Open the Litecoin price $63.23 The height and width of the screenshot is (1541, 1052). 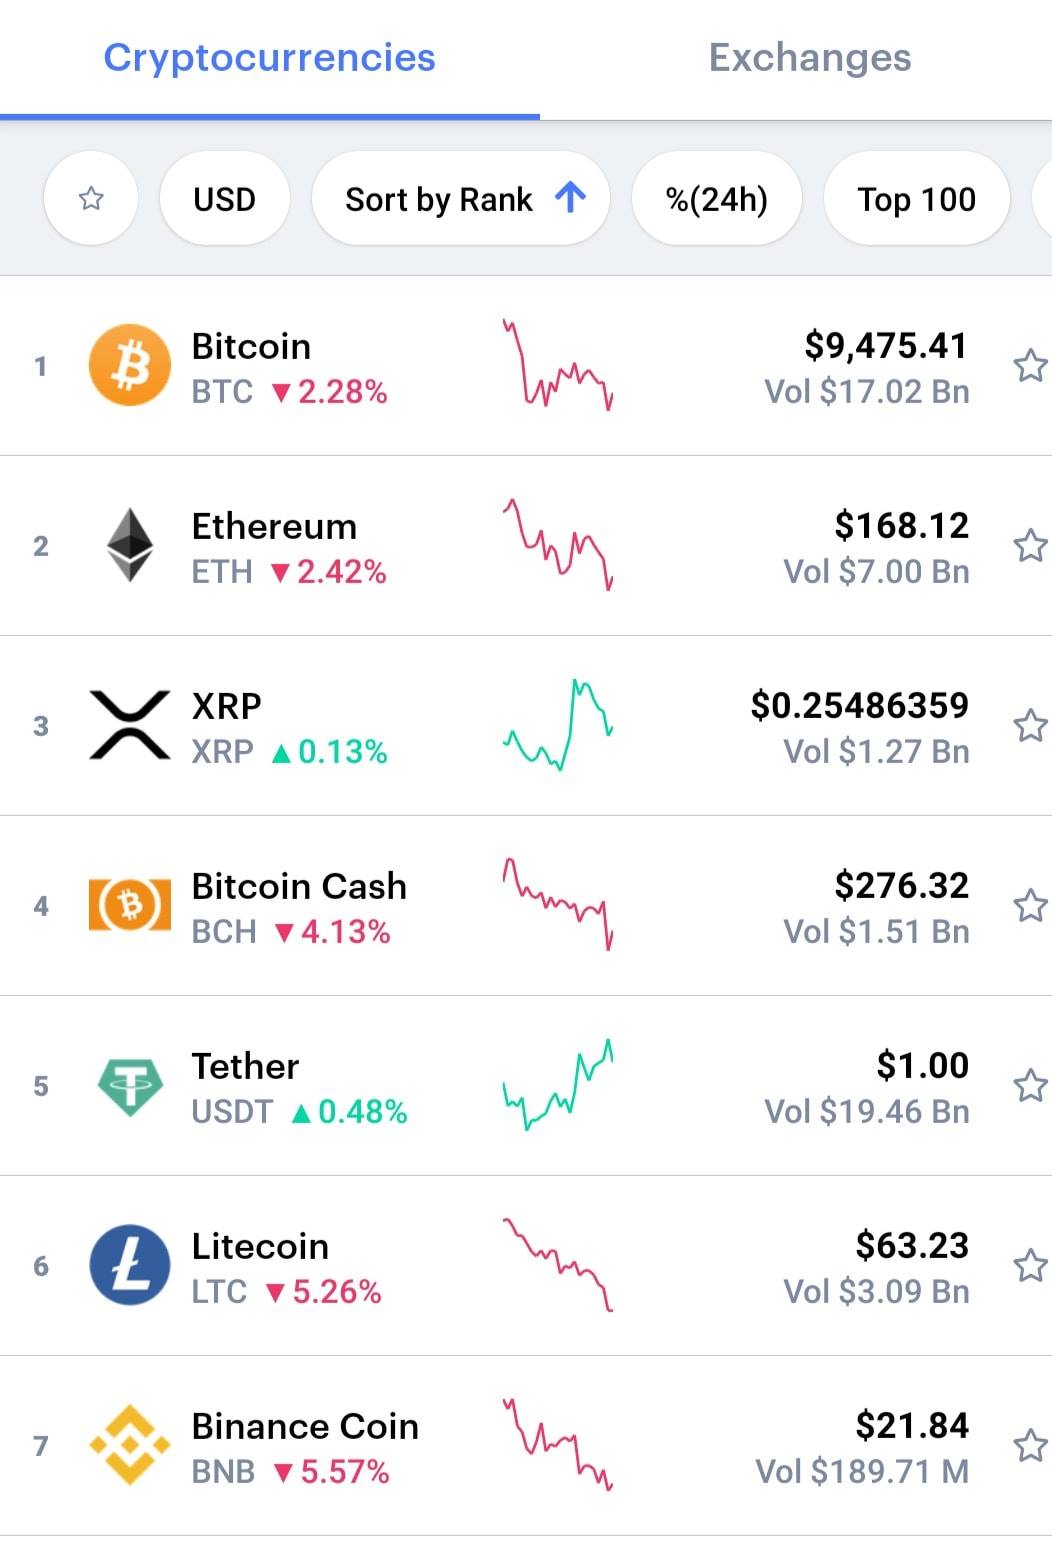[912, 1245]
